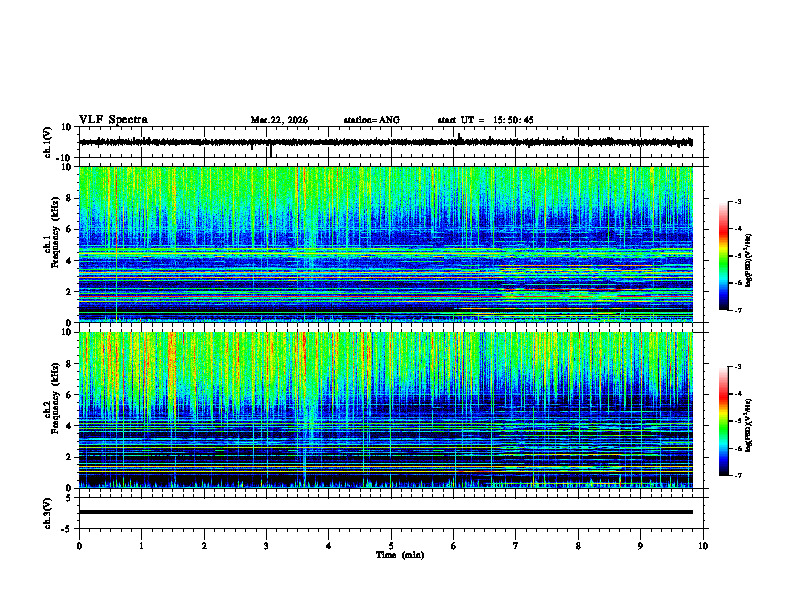Select the start UT time "15:50:45"
Image resolution: width=792 pixels, height=612 pixels.
pos(513,120)
